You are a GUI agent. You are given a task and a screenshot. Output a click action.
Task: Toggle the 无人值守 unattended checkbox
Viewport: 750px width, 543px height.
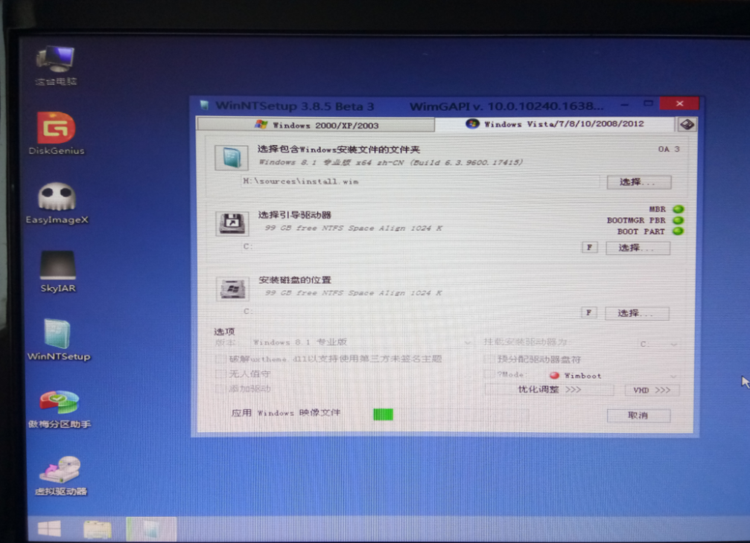point(221,374)
